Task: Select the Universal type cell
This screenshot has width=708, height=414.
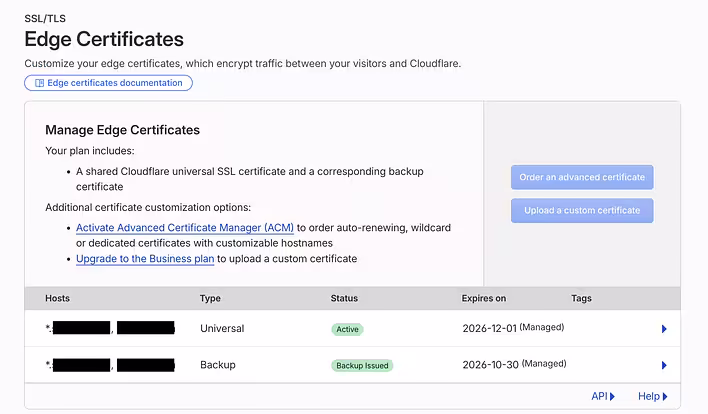Action: (x=222, y=329)
